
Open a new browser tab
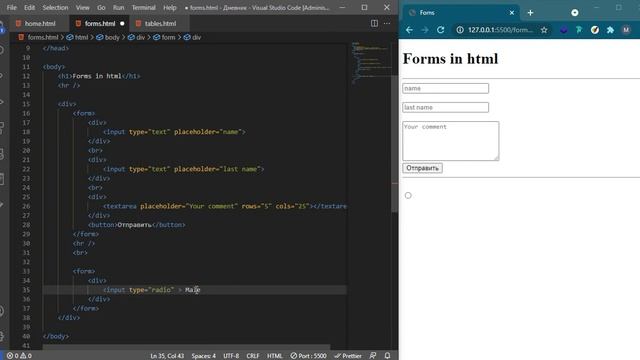[530, 13]
